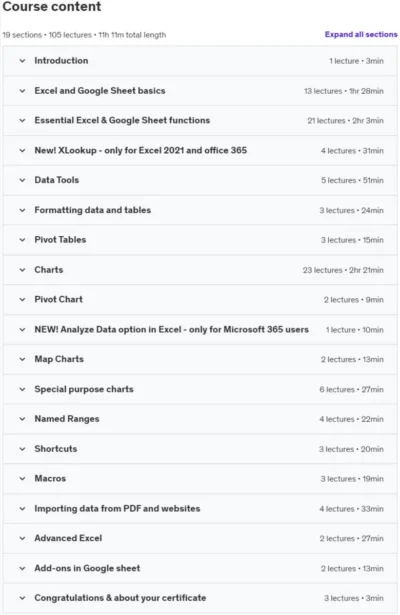
Task: Click the Pivot Chart section title
Action: 58,299
